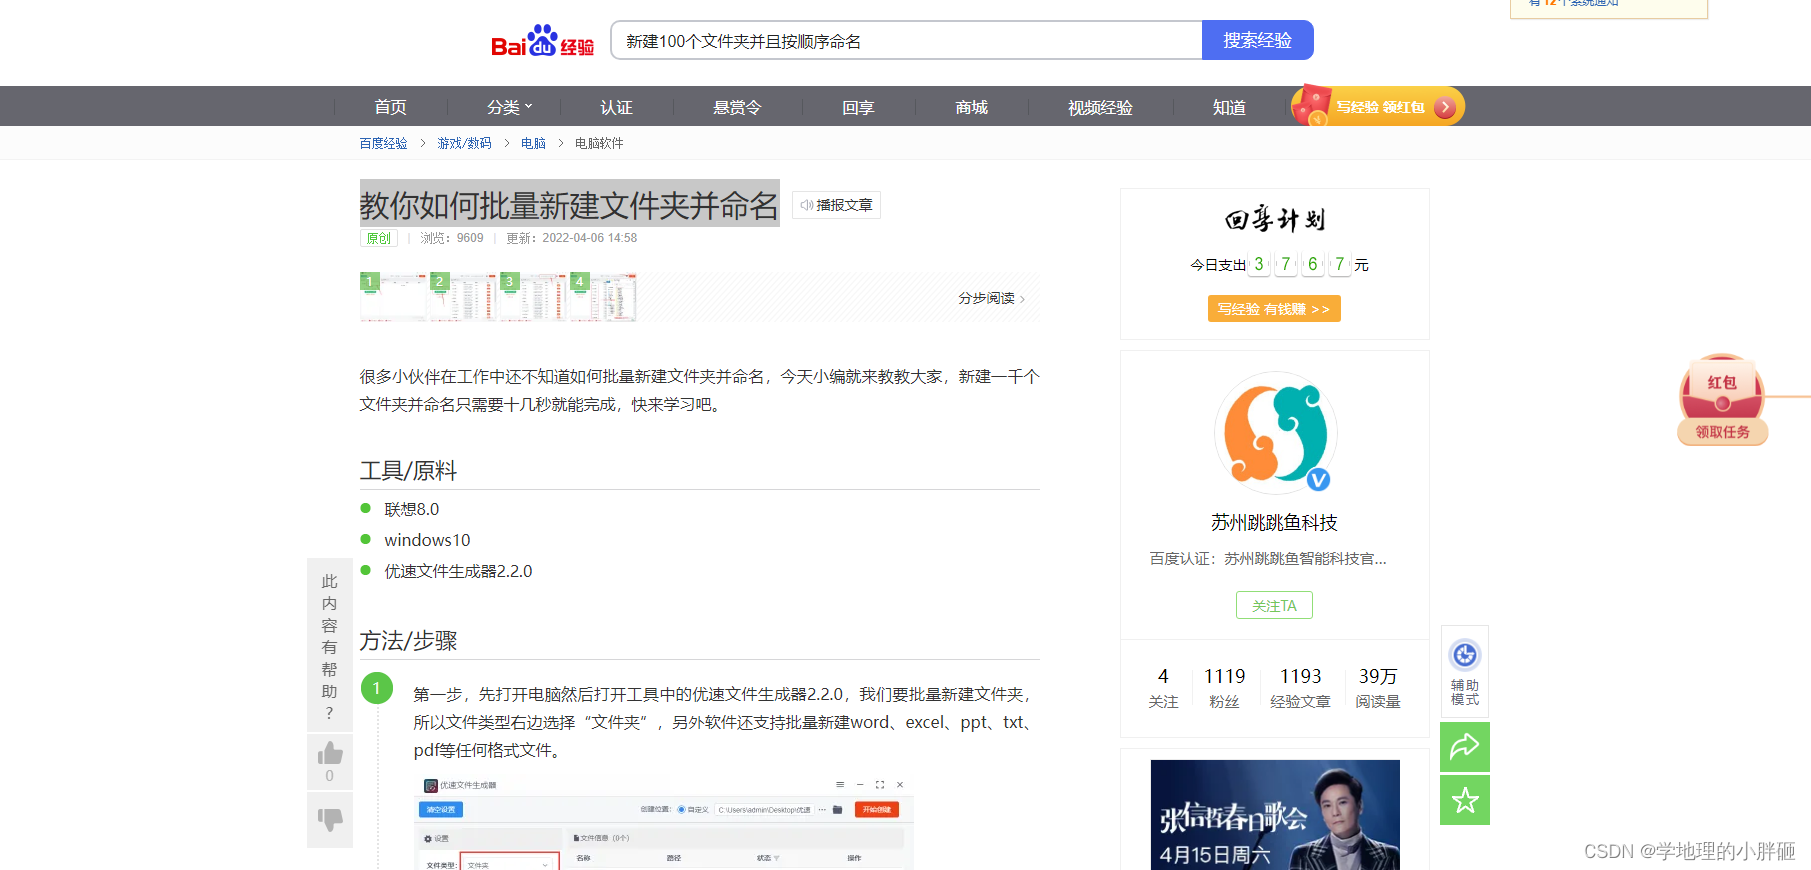
Task: Click the Baidu Jingyan logo
Action: click(542, 41)
